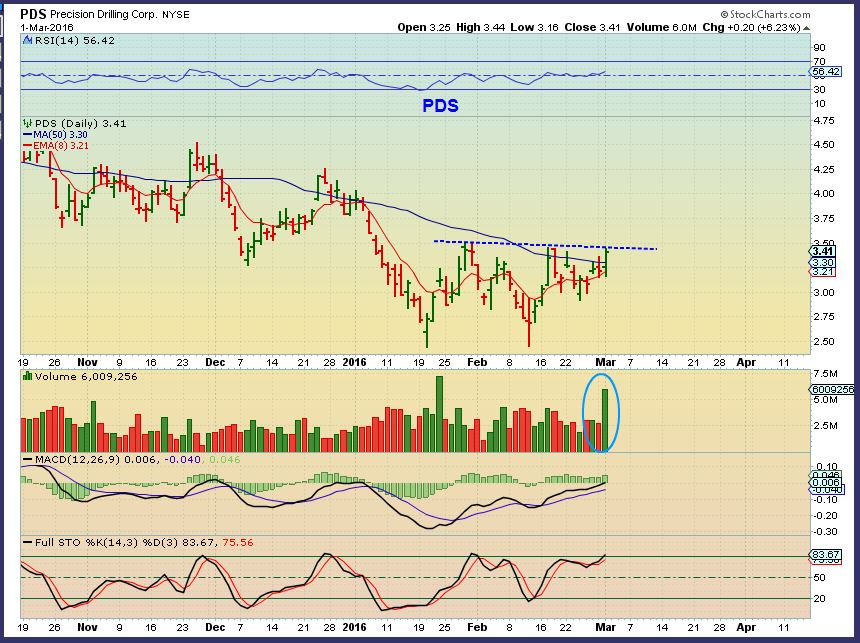Screen dimensions: 860x643
Task: Click the tallest green volume bar in late January
Action: [x=439, y=414]
